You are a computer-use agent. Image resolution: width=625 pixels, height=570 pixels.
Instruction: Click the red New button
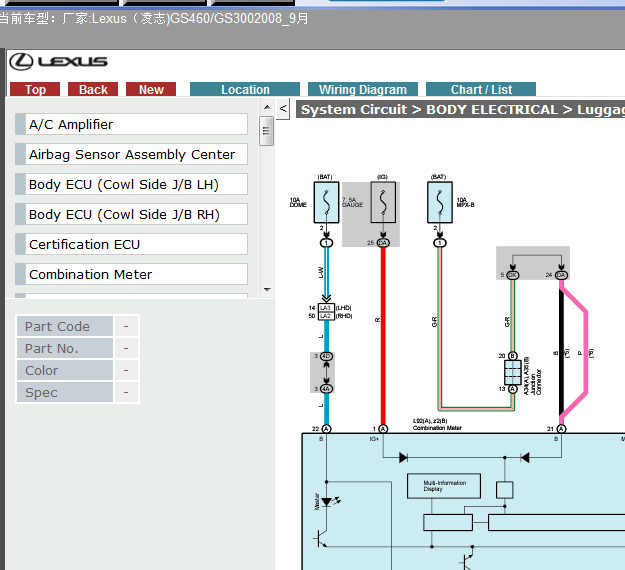(x=151, y=89)
